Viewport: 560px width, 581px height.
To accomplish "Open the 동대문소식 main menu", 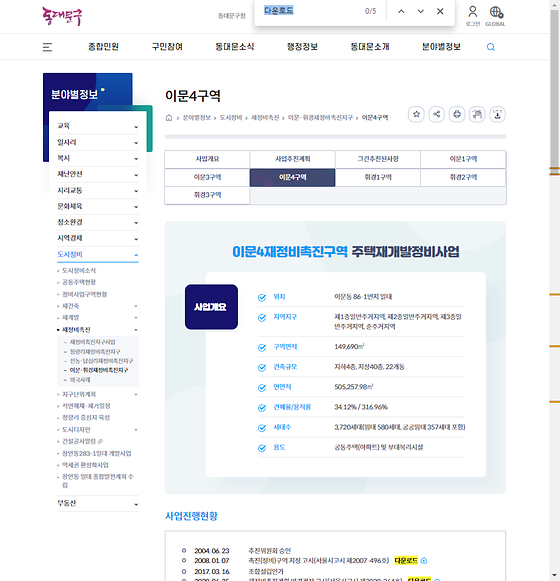I will 235,47.
